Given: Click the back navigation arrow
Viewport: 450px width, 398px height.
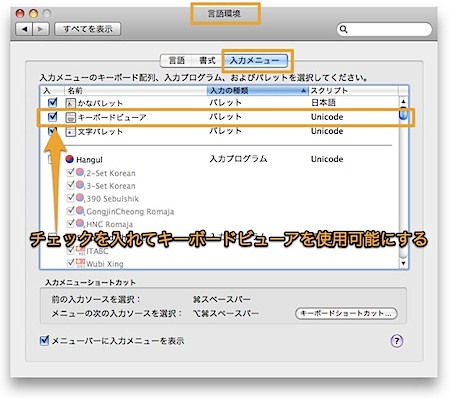Looking at the screenshot, I should point(24,29).
